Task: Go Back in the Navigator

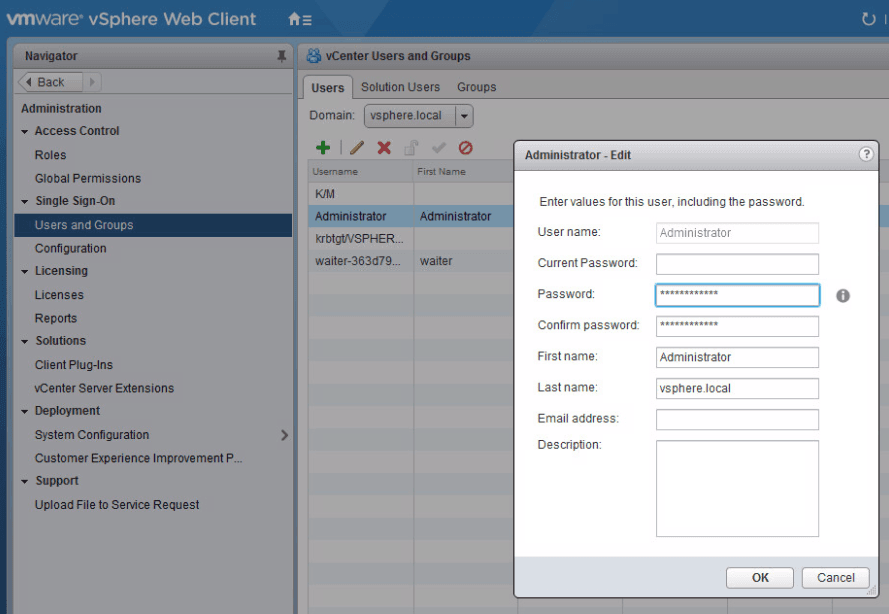Action: tap(50, 82)
